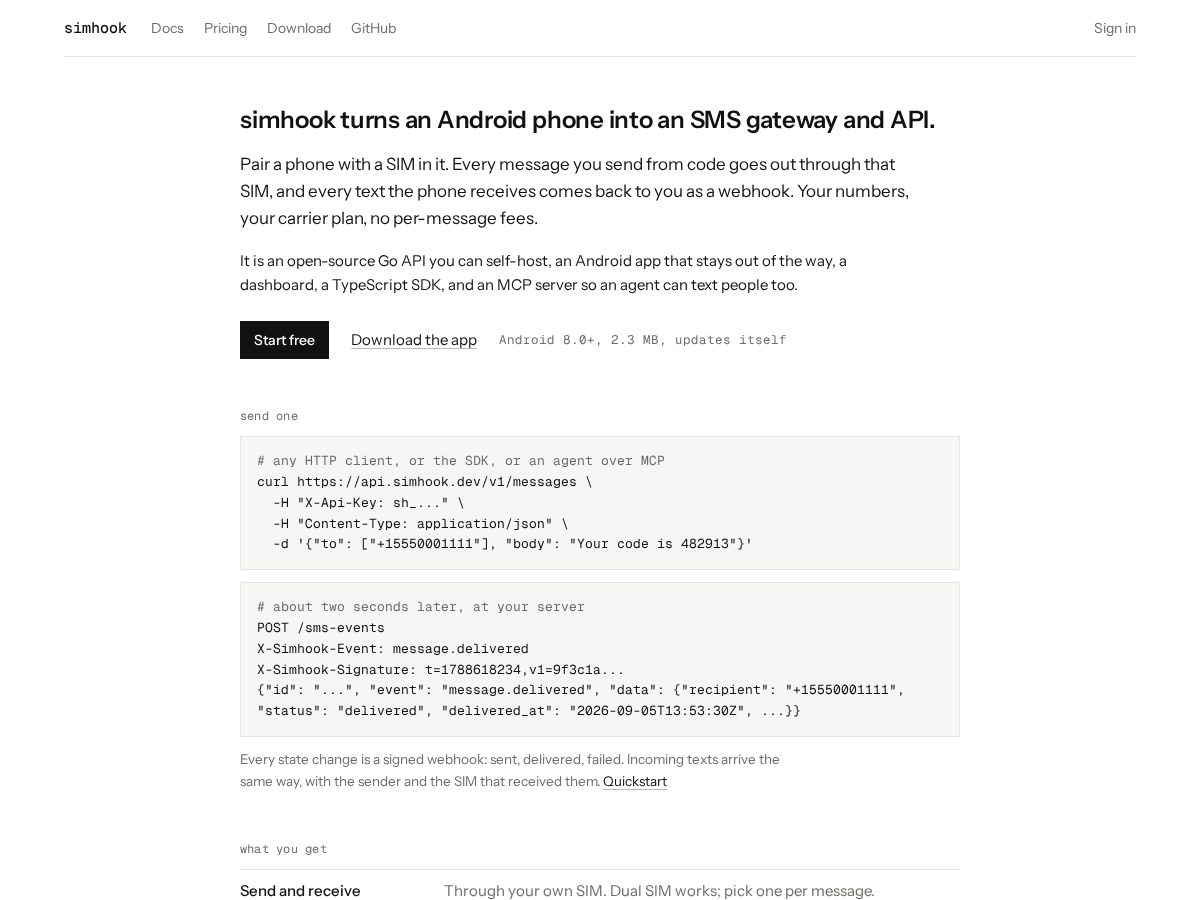Click the delivered_at JSON payload line
Image resolution: width=1200 pixels, height=900 pixels.
pos(529,711)
